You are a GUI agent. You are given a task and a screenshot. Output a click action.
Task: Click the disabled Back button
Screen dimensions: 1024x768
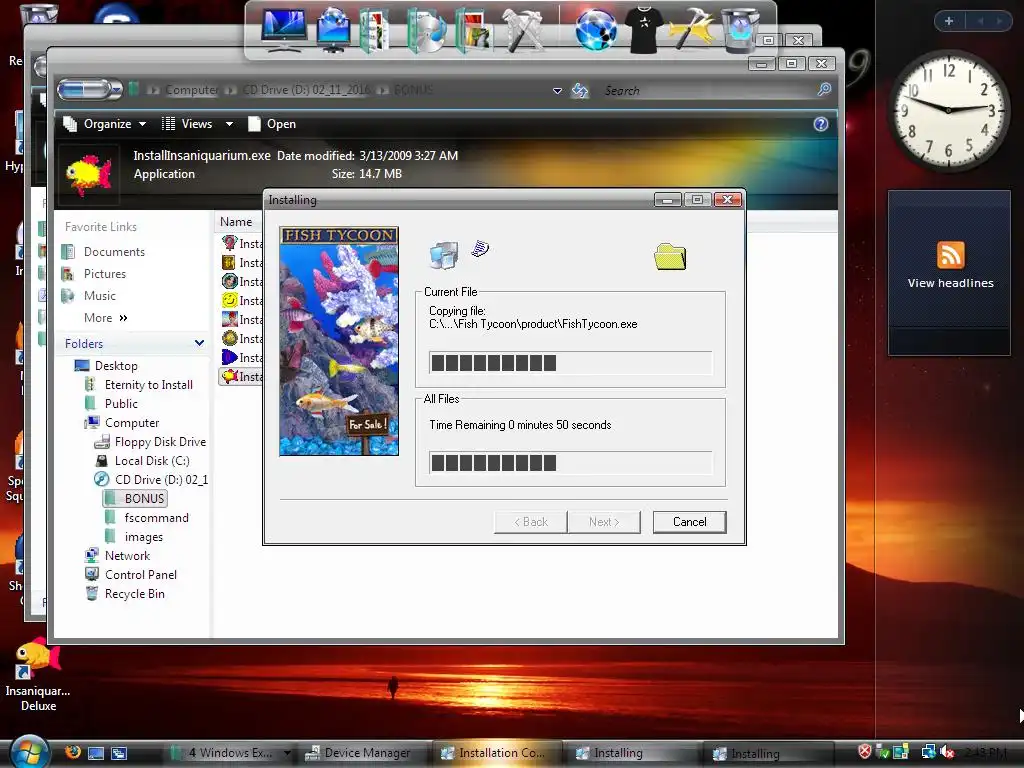(530, 522)
